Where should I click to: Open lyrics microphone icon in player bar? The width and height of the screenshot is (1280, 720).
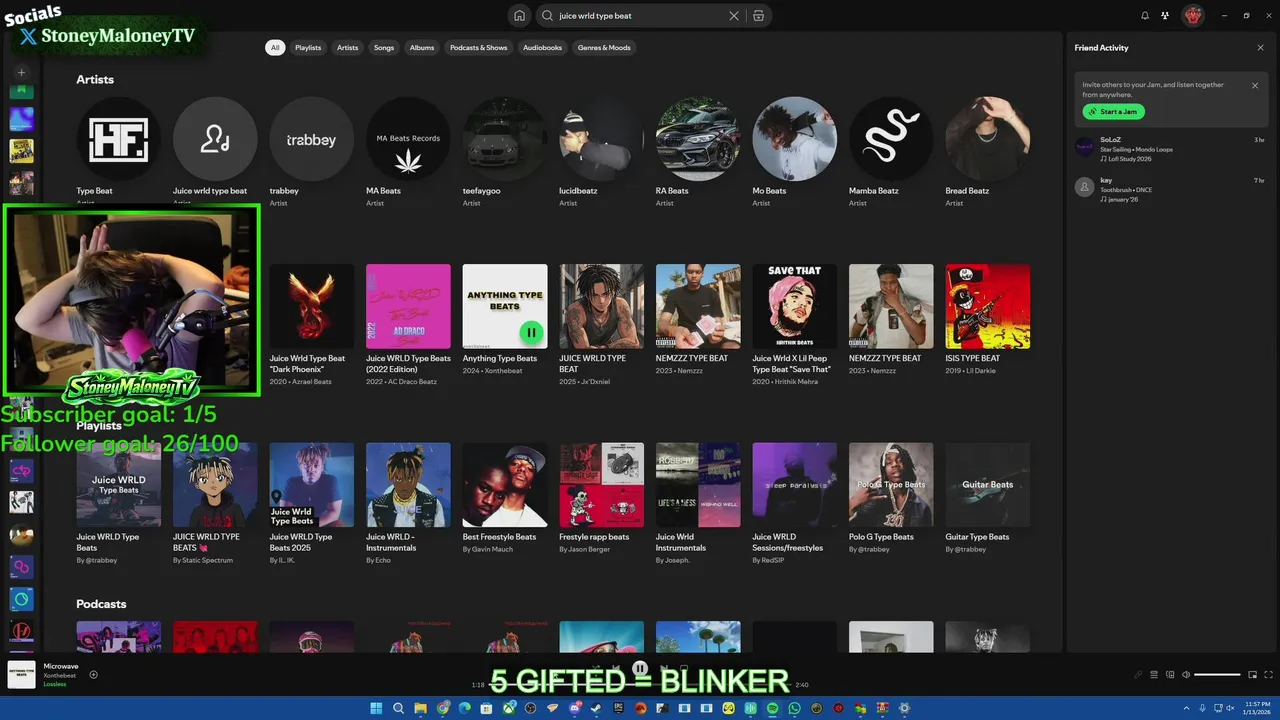1137,675
